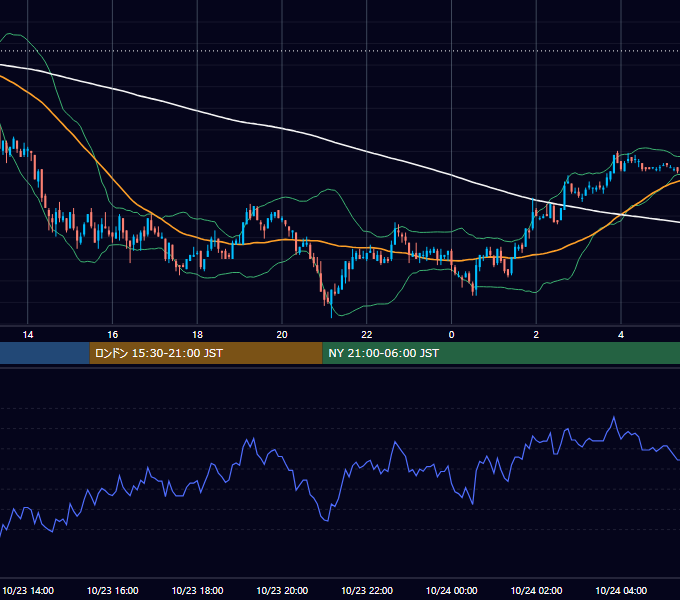This screenshot has height=600, width=680.
Task: Click the 10/23 22:00 label on the lower axis
Action: coord(367,590)
